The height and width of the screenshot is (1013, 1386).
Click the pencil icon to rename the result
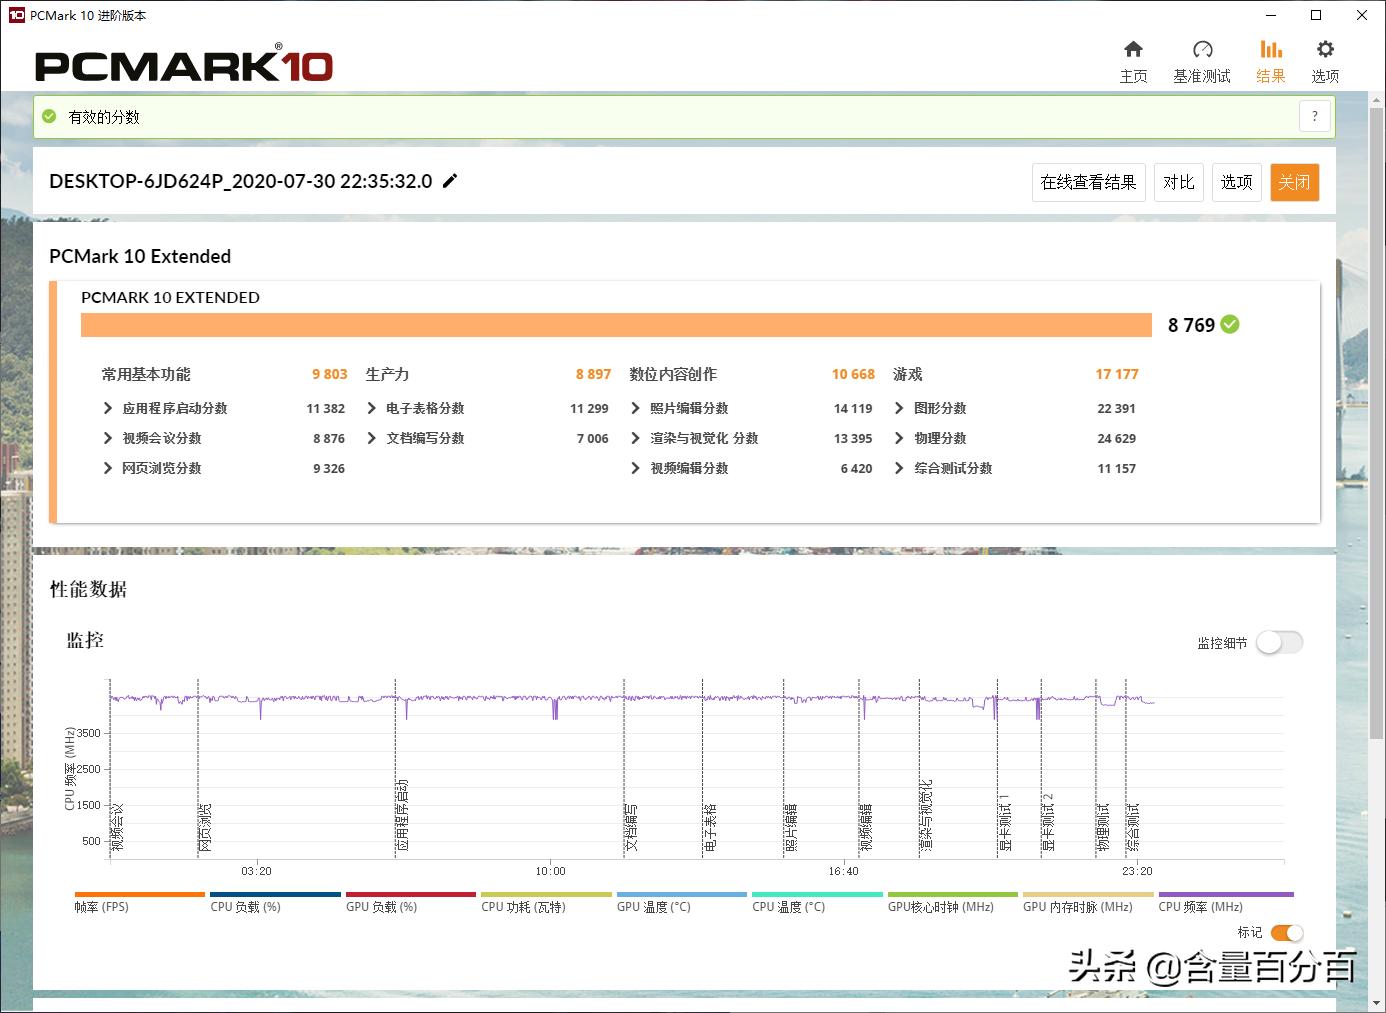450,181
